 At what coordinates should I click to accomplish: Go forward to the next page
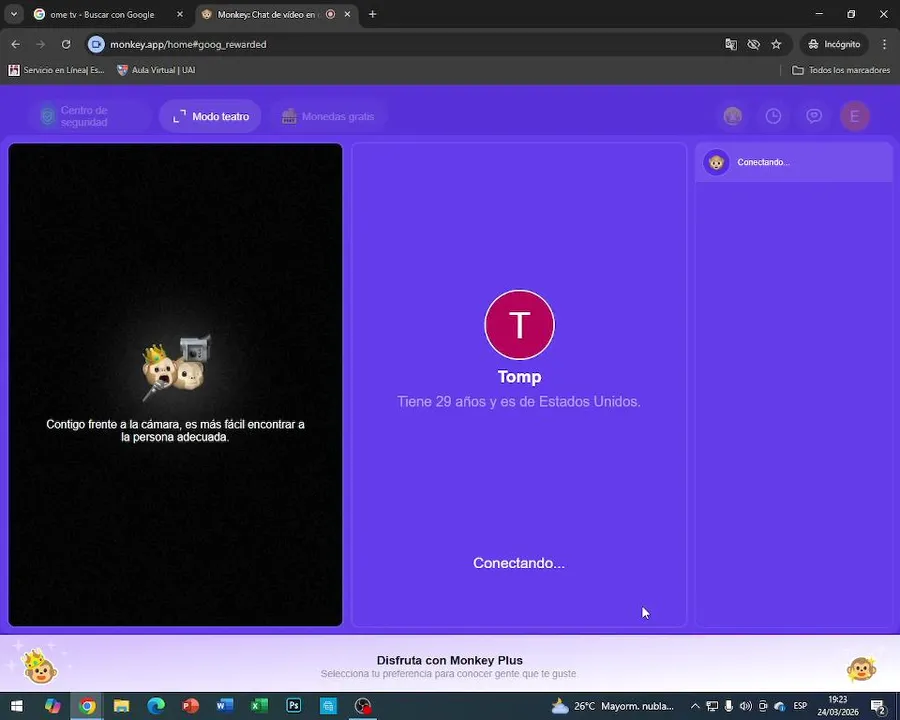[x=40, y=44]
